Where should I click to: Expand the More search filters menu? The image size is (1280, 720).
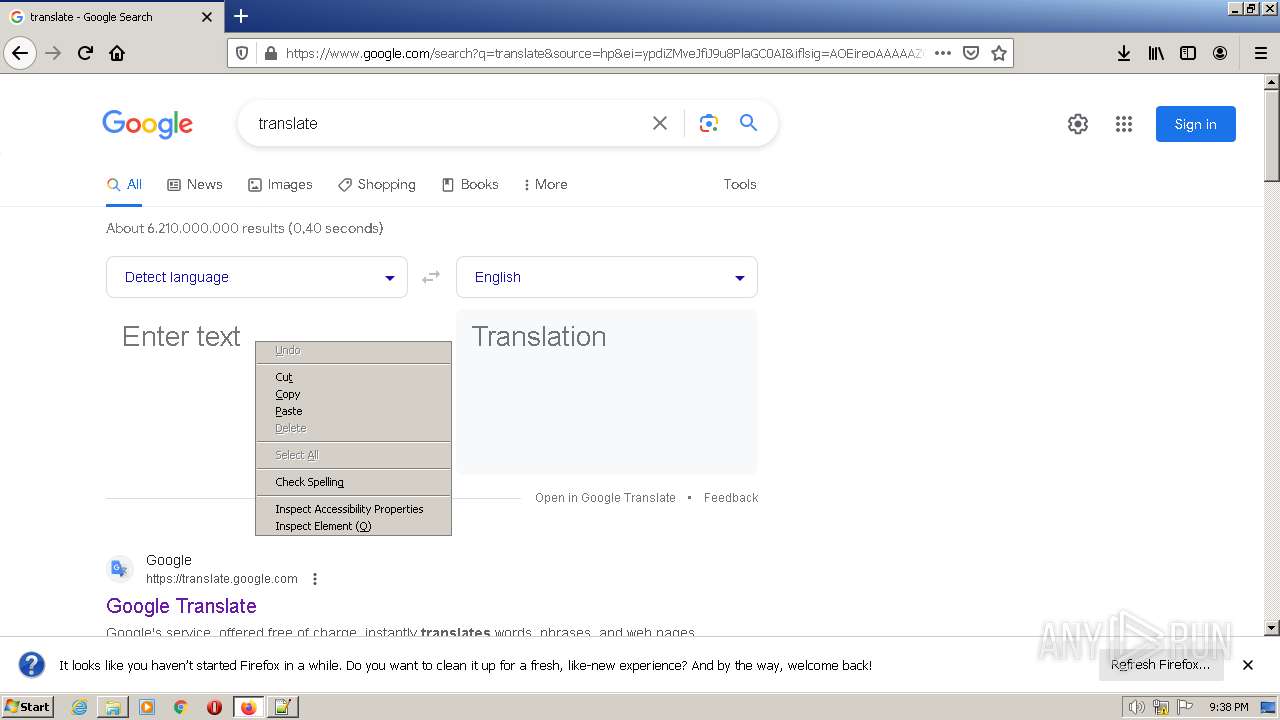pos(545,184)
